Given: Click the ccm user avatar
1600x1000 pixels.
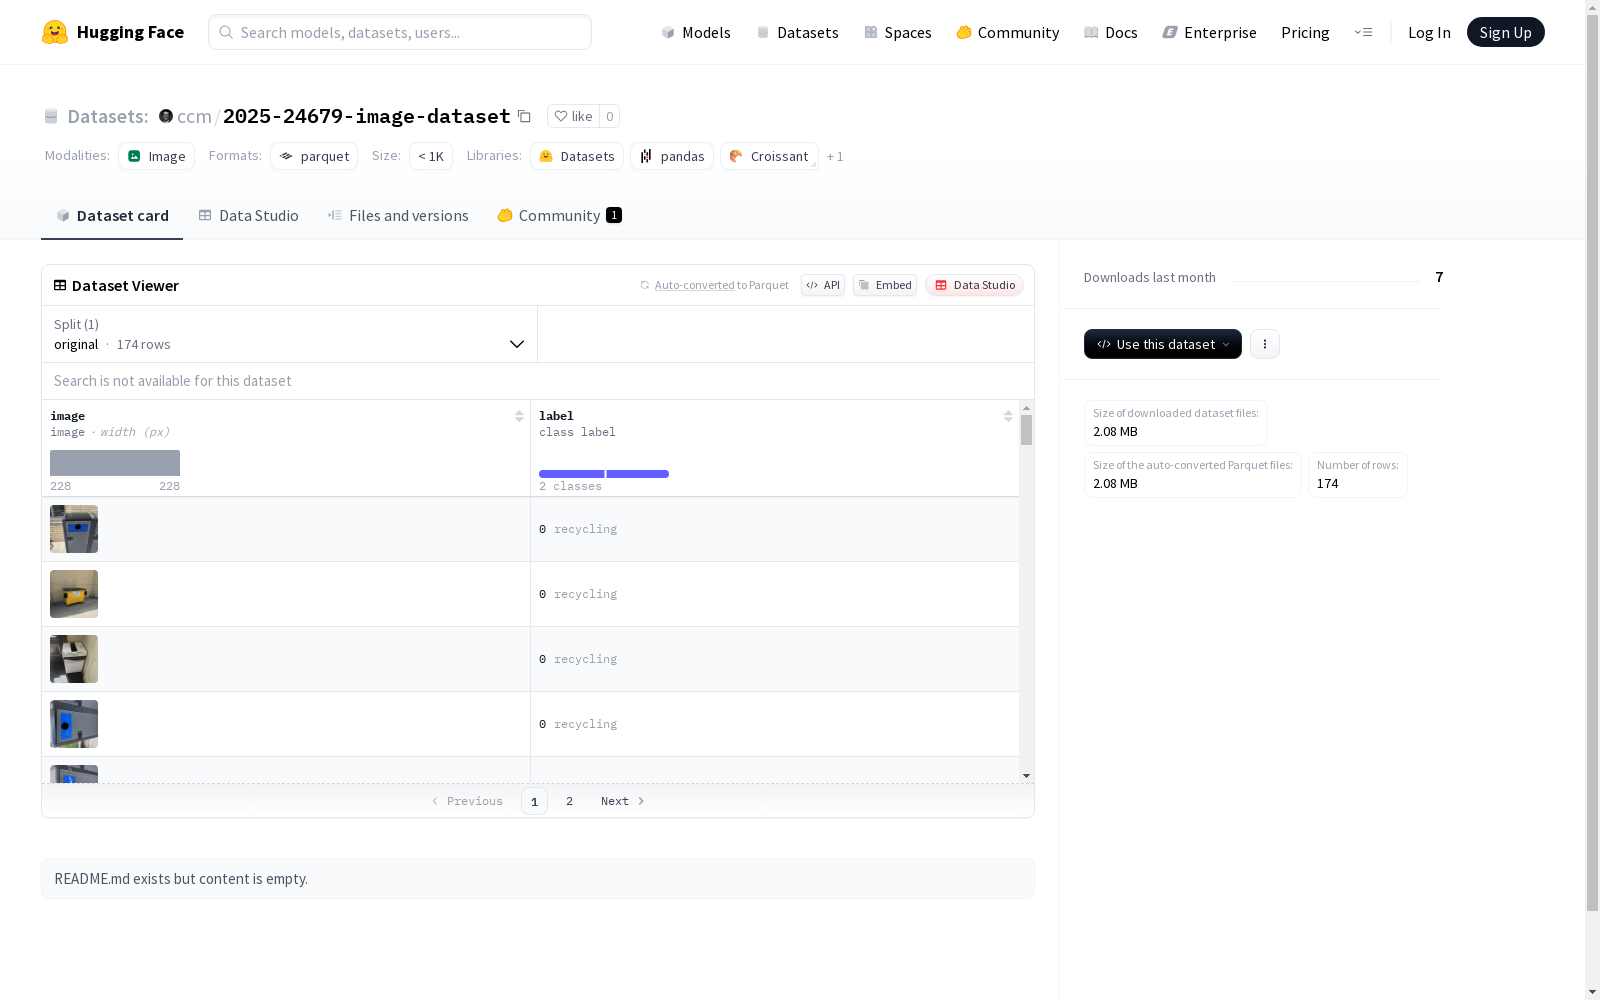Looking at the screenshot, I should point(166,116).
